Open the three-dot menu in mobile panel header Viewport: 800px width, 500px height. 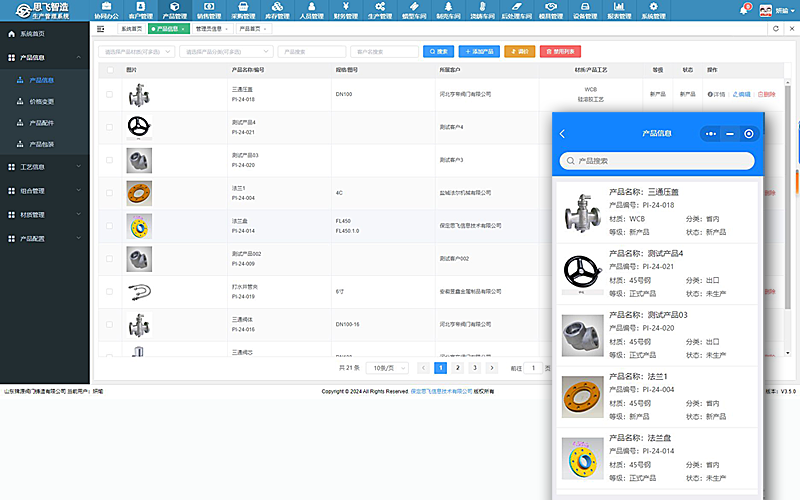click(711, 133)
